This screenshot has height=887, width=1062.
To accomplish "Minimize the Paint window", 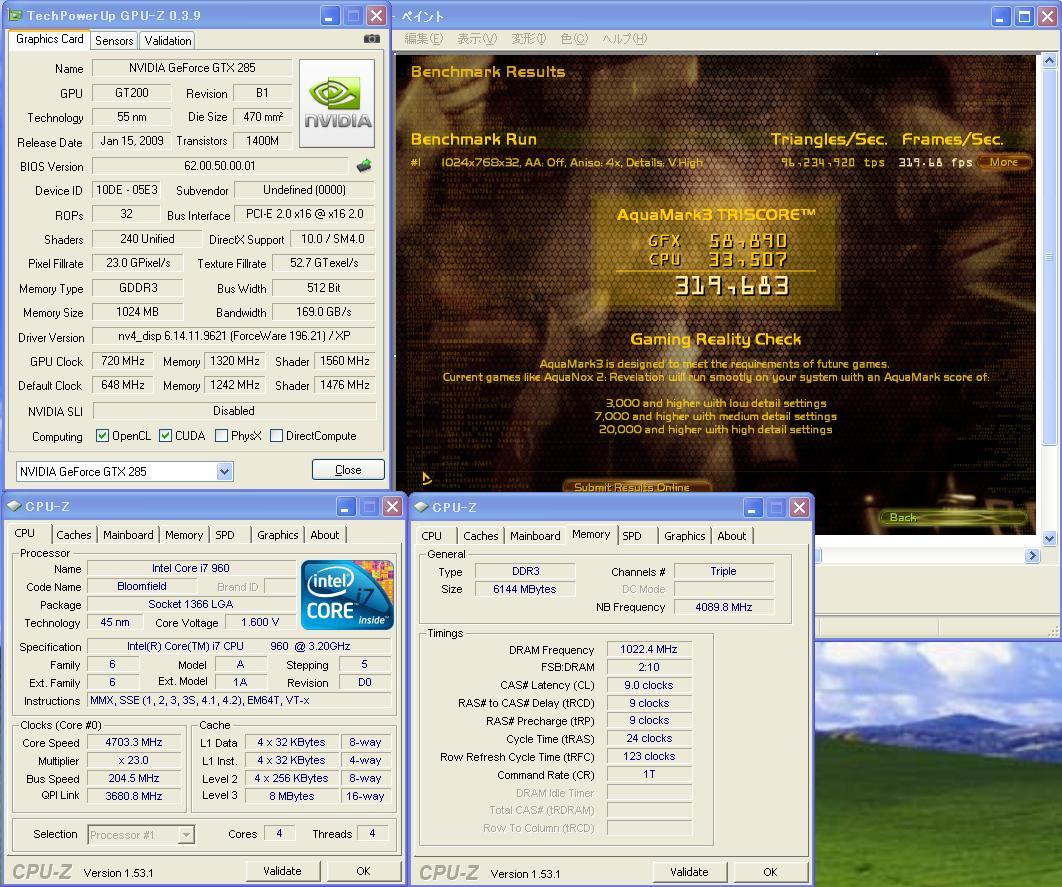I will tap(1002, 16).
